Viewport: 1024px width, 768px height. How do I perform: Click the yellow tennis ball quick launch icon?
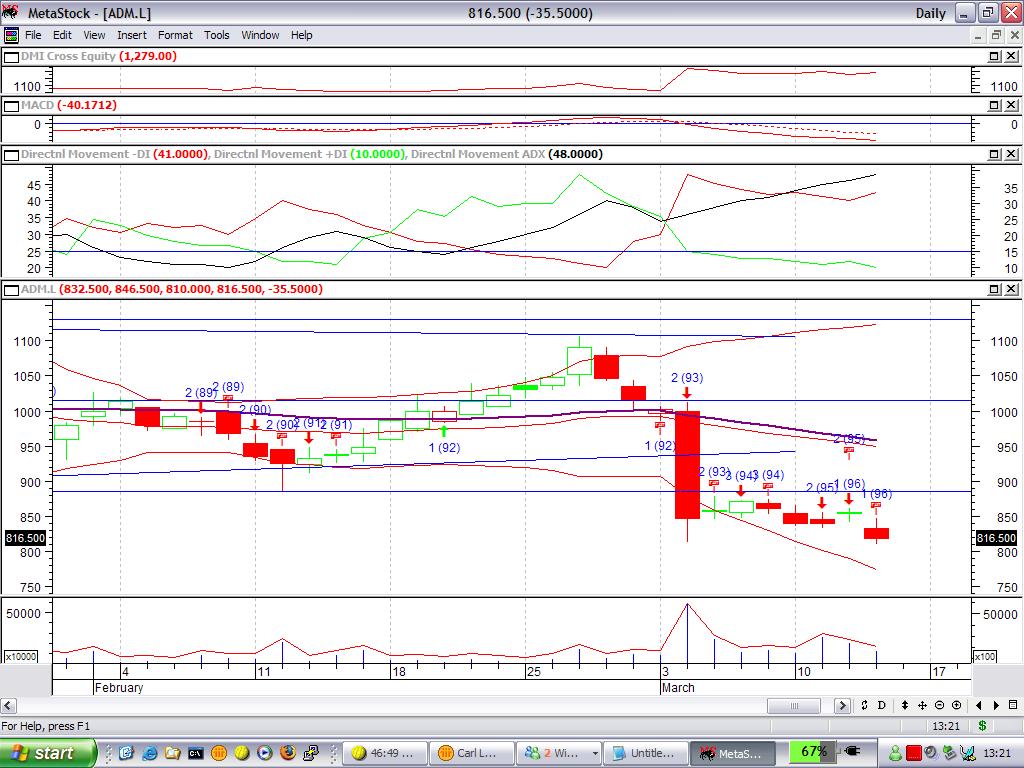point(242,753)
